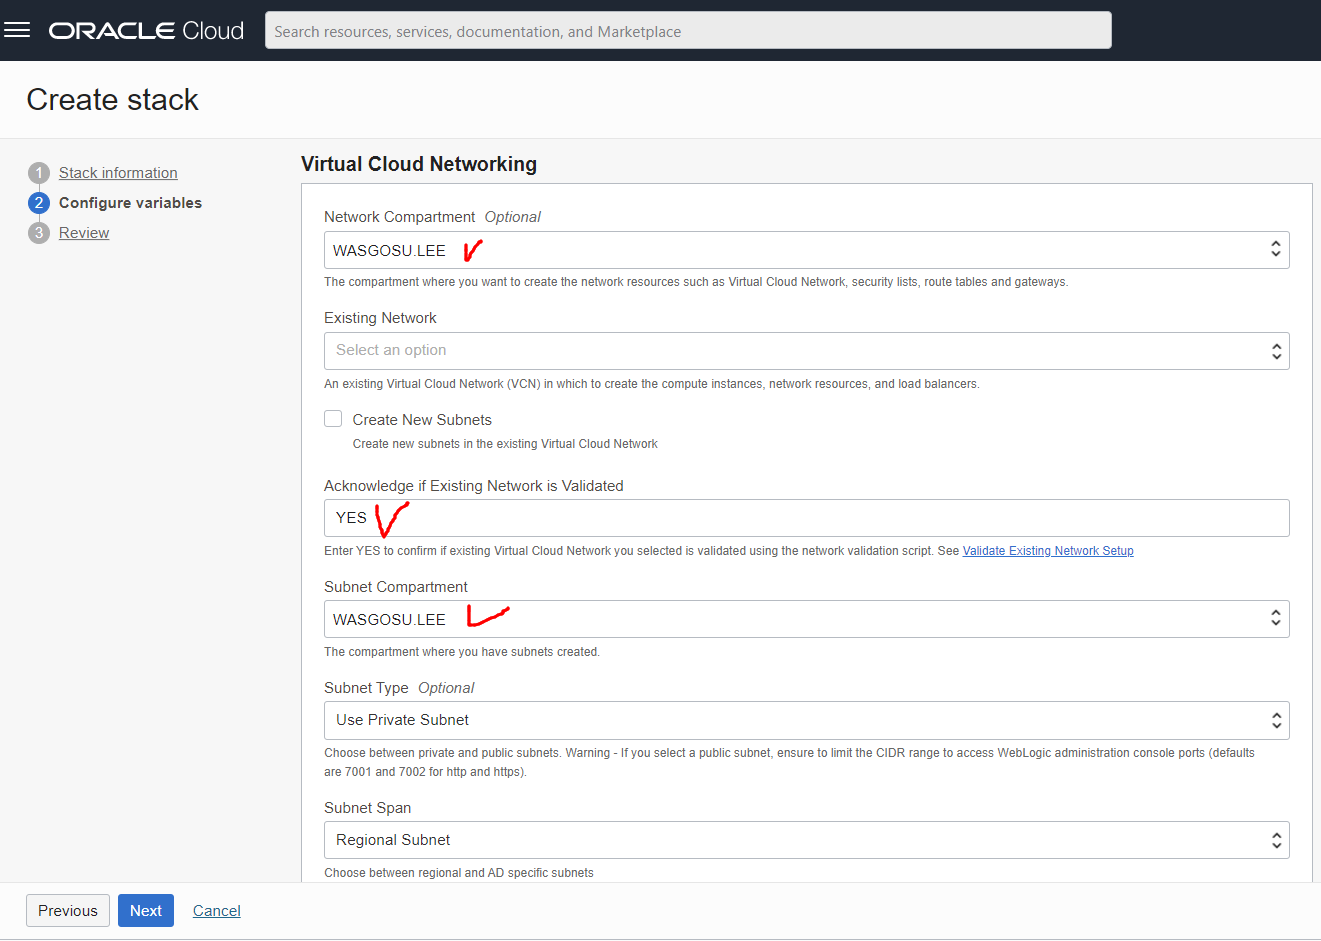Select Configure variables step

[130, 203]
